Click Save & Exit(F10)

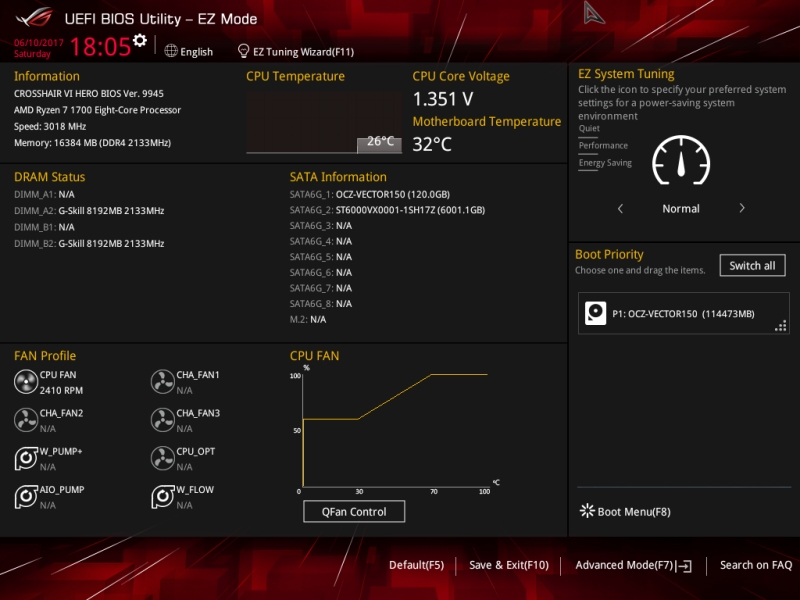(509, 565)
